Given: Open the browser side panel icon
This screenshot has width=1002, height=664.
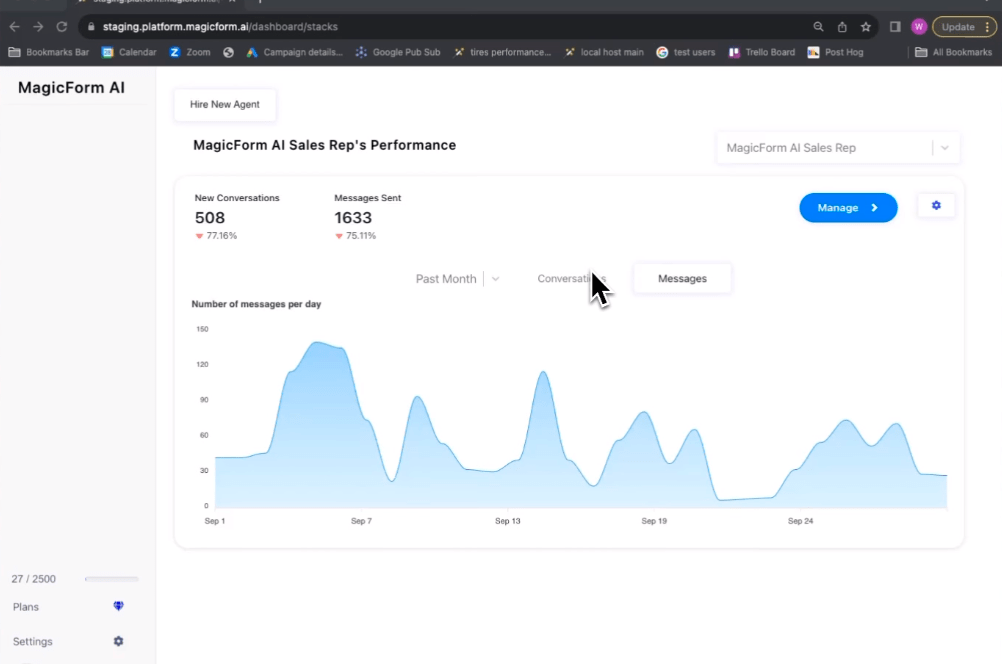Looking at the screenshot, I should 895,27.
